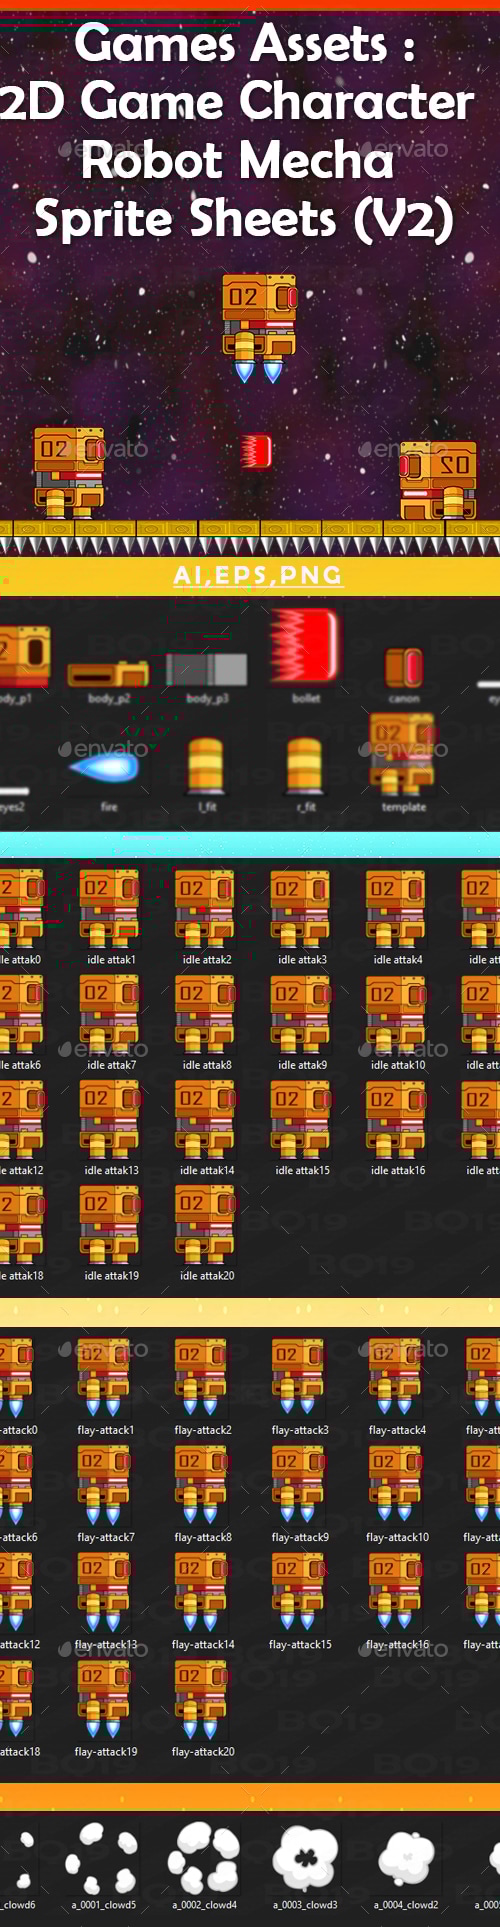
Task: Click the "AI,EPS,PNG" format text
Action: 258,575
